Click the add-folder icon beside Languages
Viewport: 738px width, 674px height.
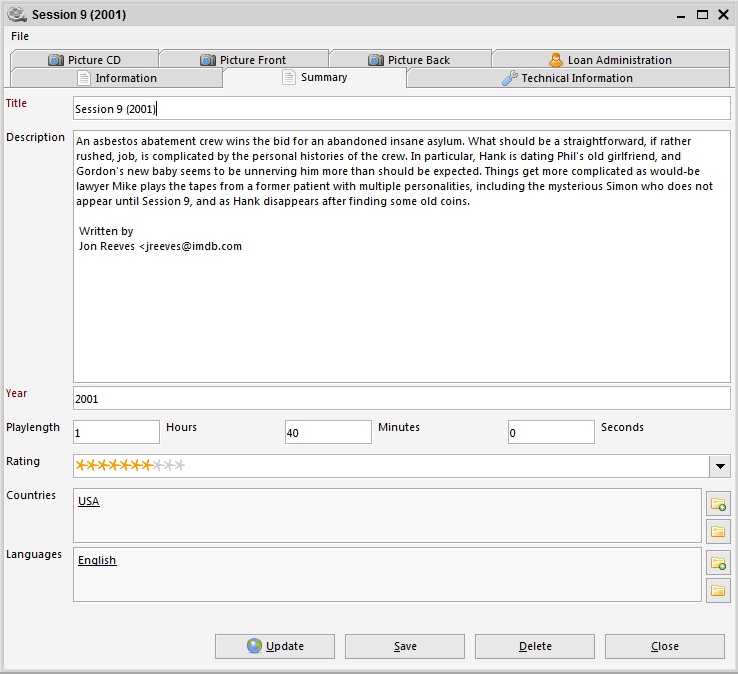718,562
